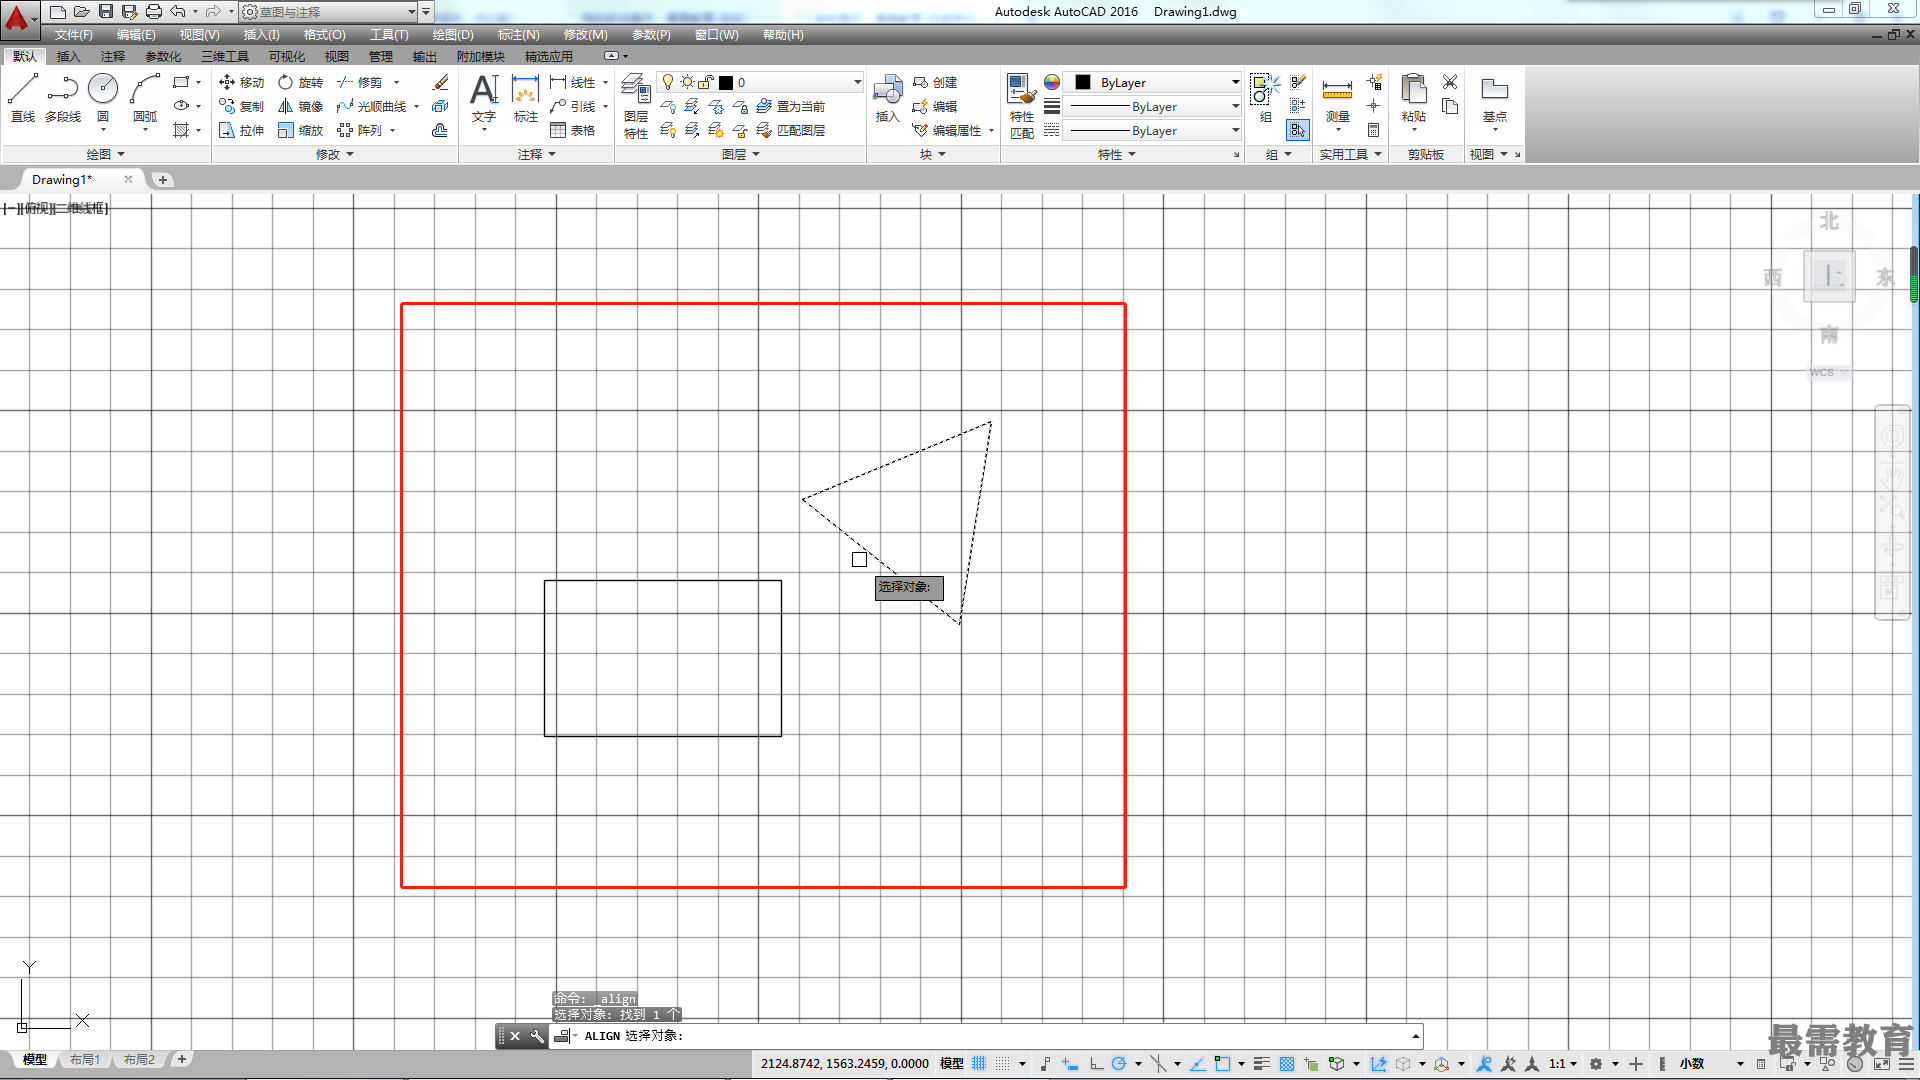This screenshot has width=1920, height=1080.
Task: Toggle transparency display in status bar
Action: pyautogui.click(x=1287, y=1064)
